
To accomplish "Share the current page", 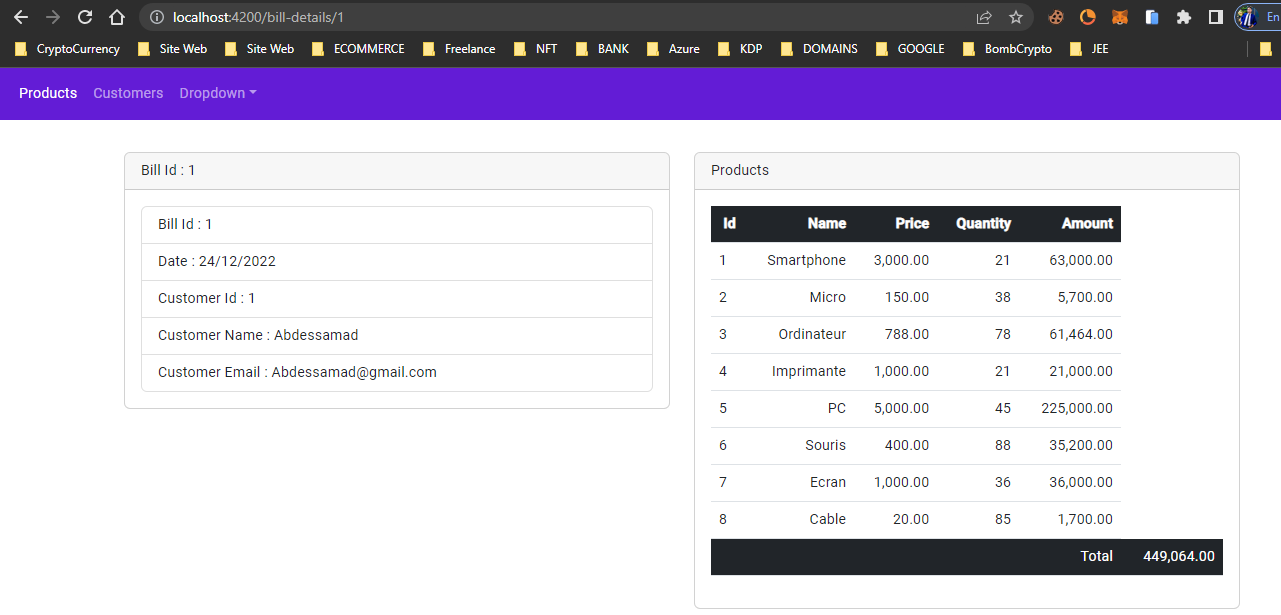I will [x=983, y=17].
